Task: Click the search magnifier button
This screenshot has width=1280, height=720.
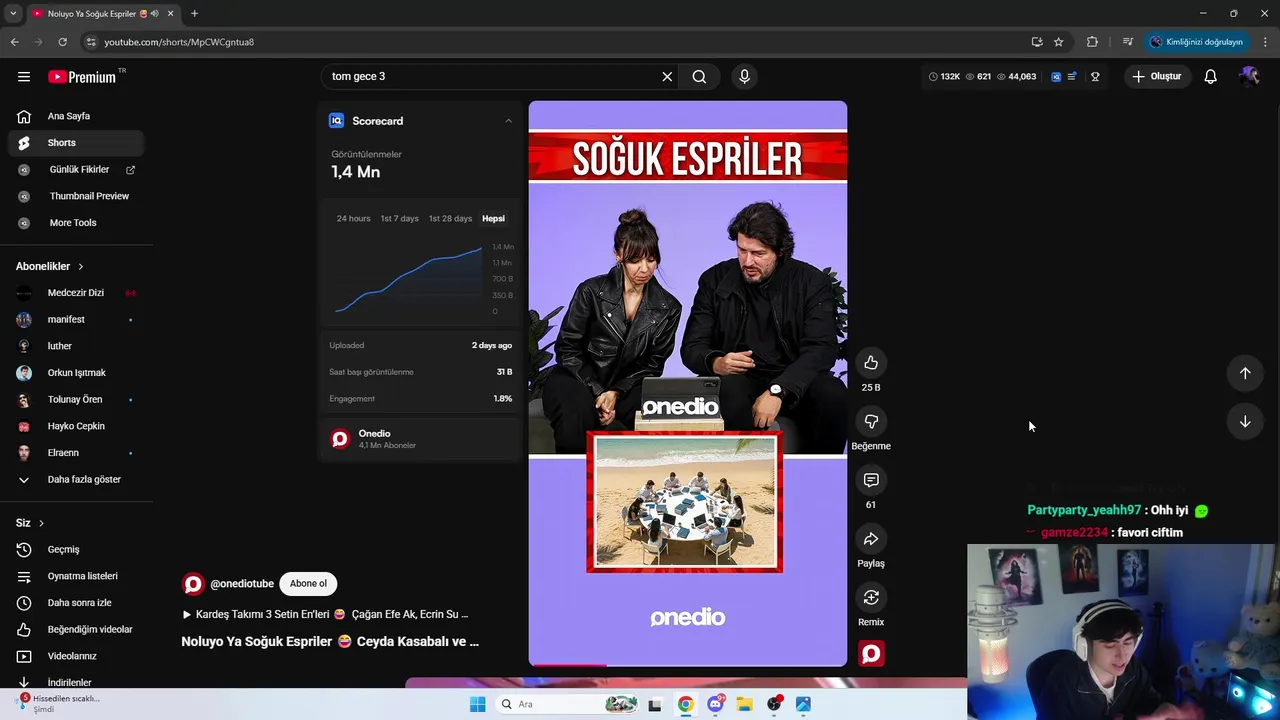Action: pos(699,77)
